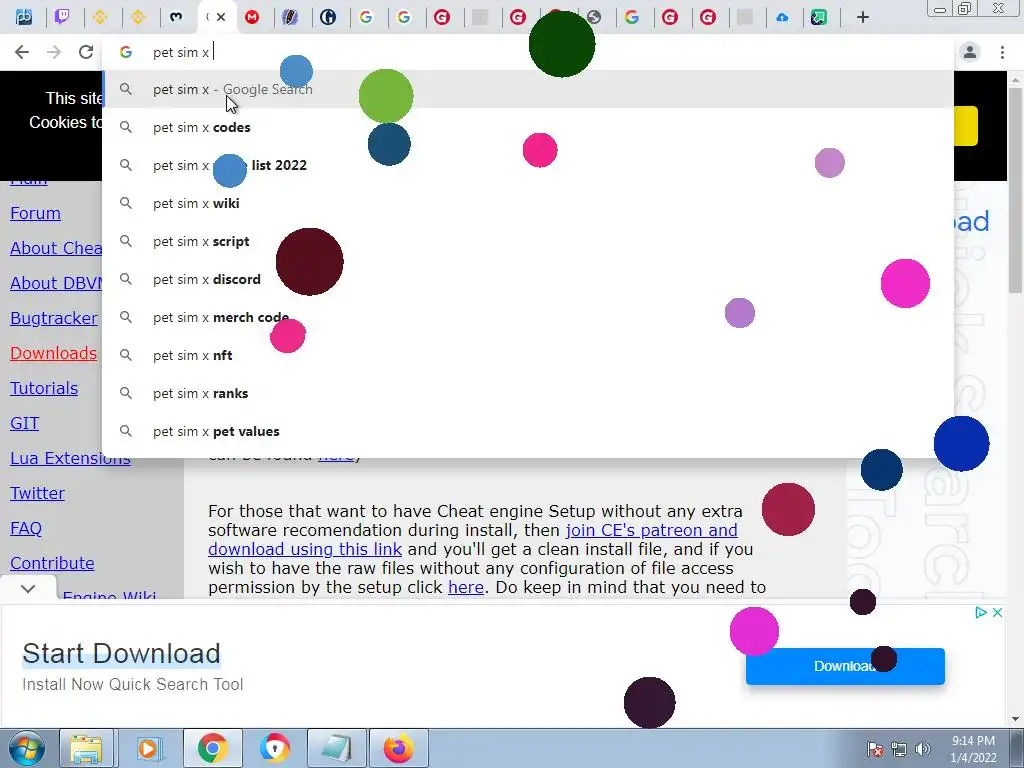Click the Action Center flag tray icon

(875, 749)
